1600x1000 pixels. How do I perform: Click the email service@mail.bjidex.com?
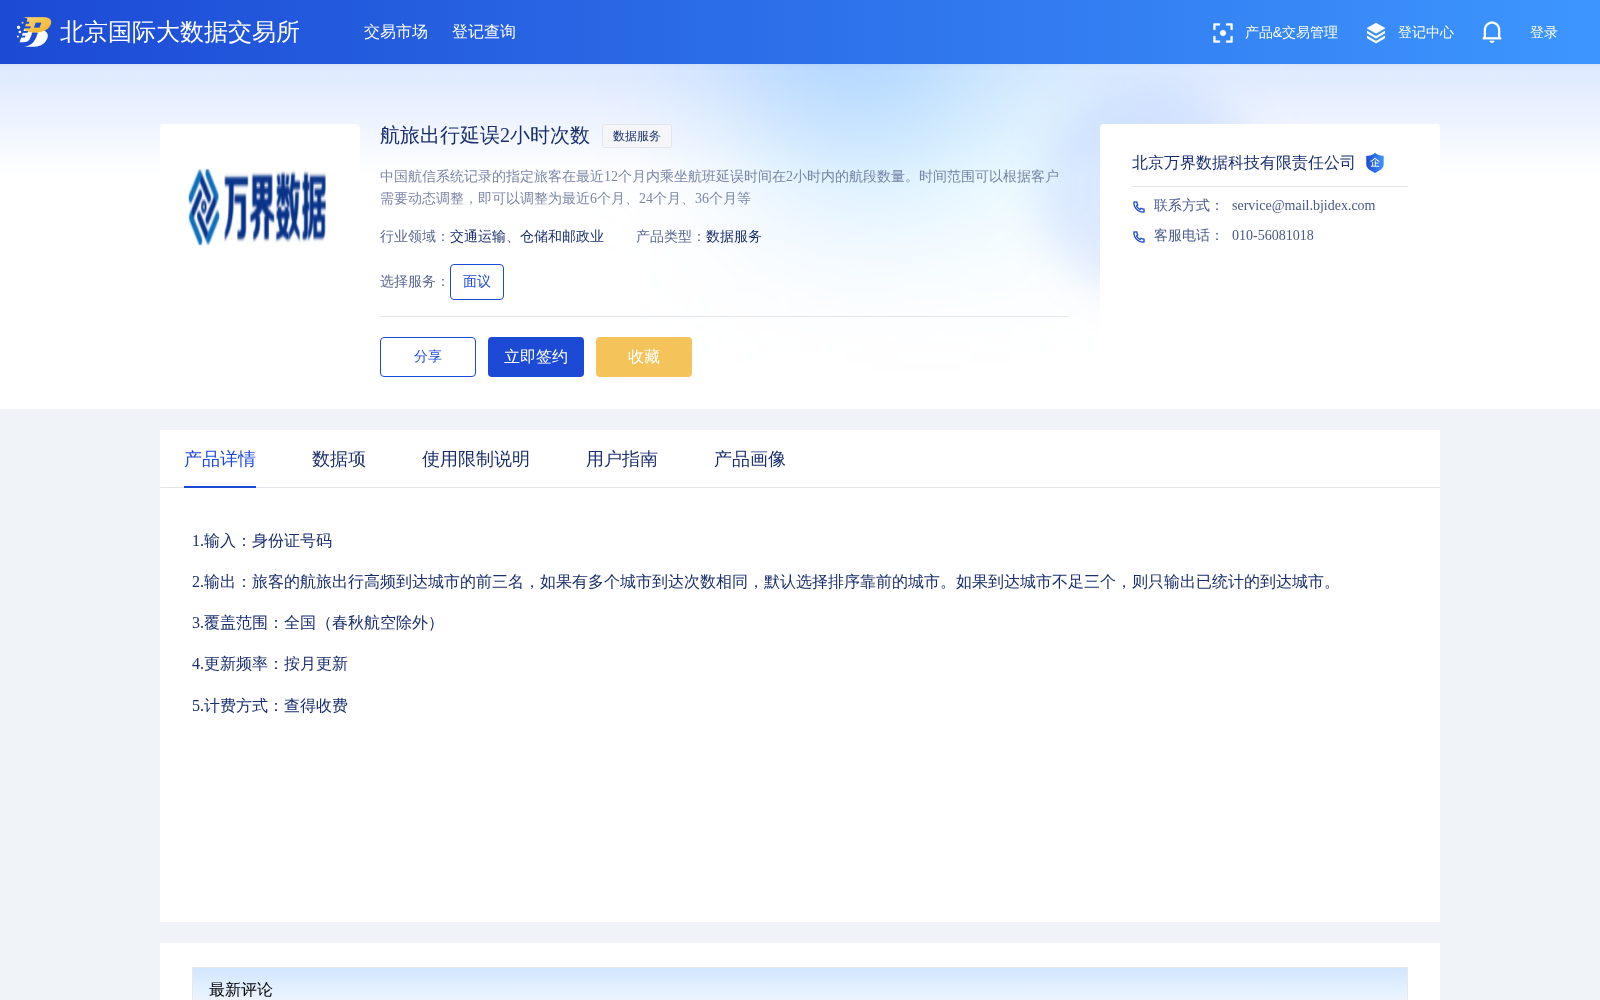tap(1303, 206)
